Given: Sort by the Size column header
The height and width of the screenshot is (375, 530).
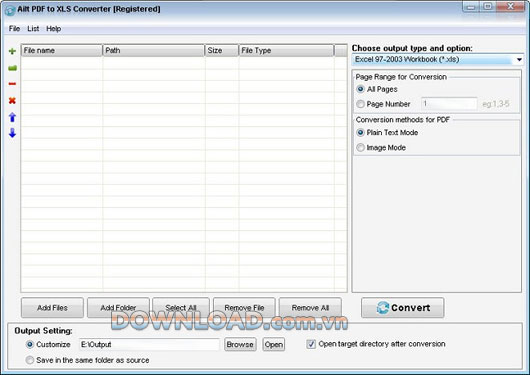Looking at the screenshot, I should 222,50.
